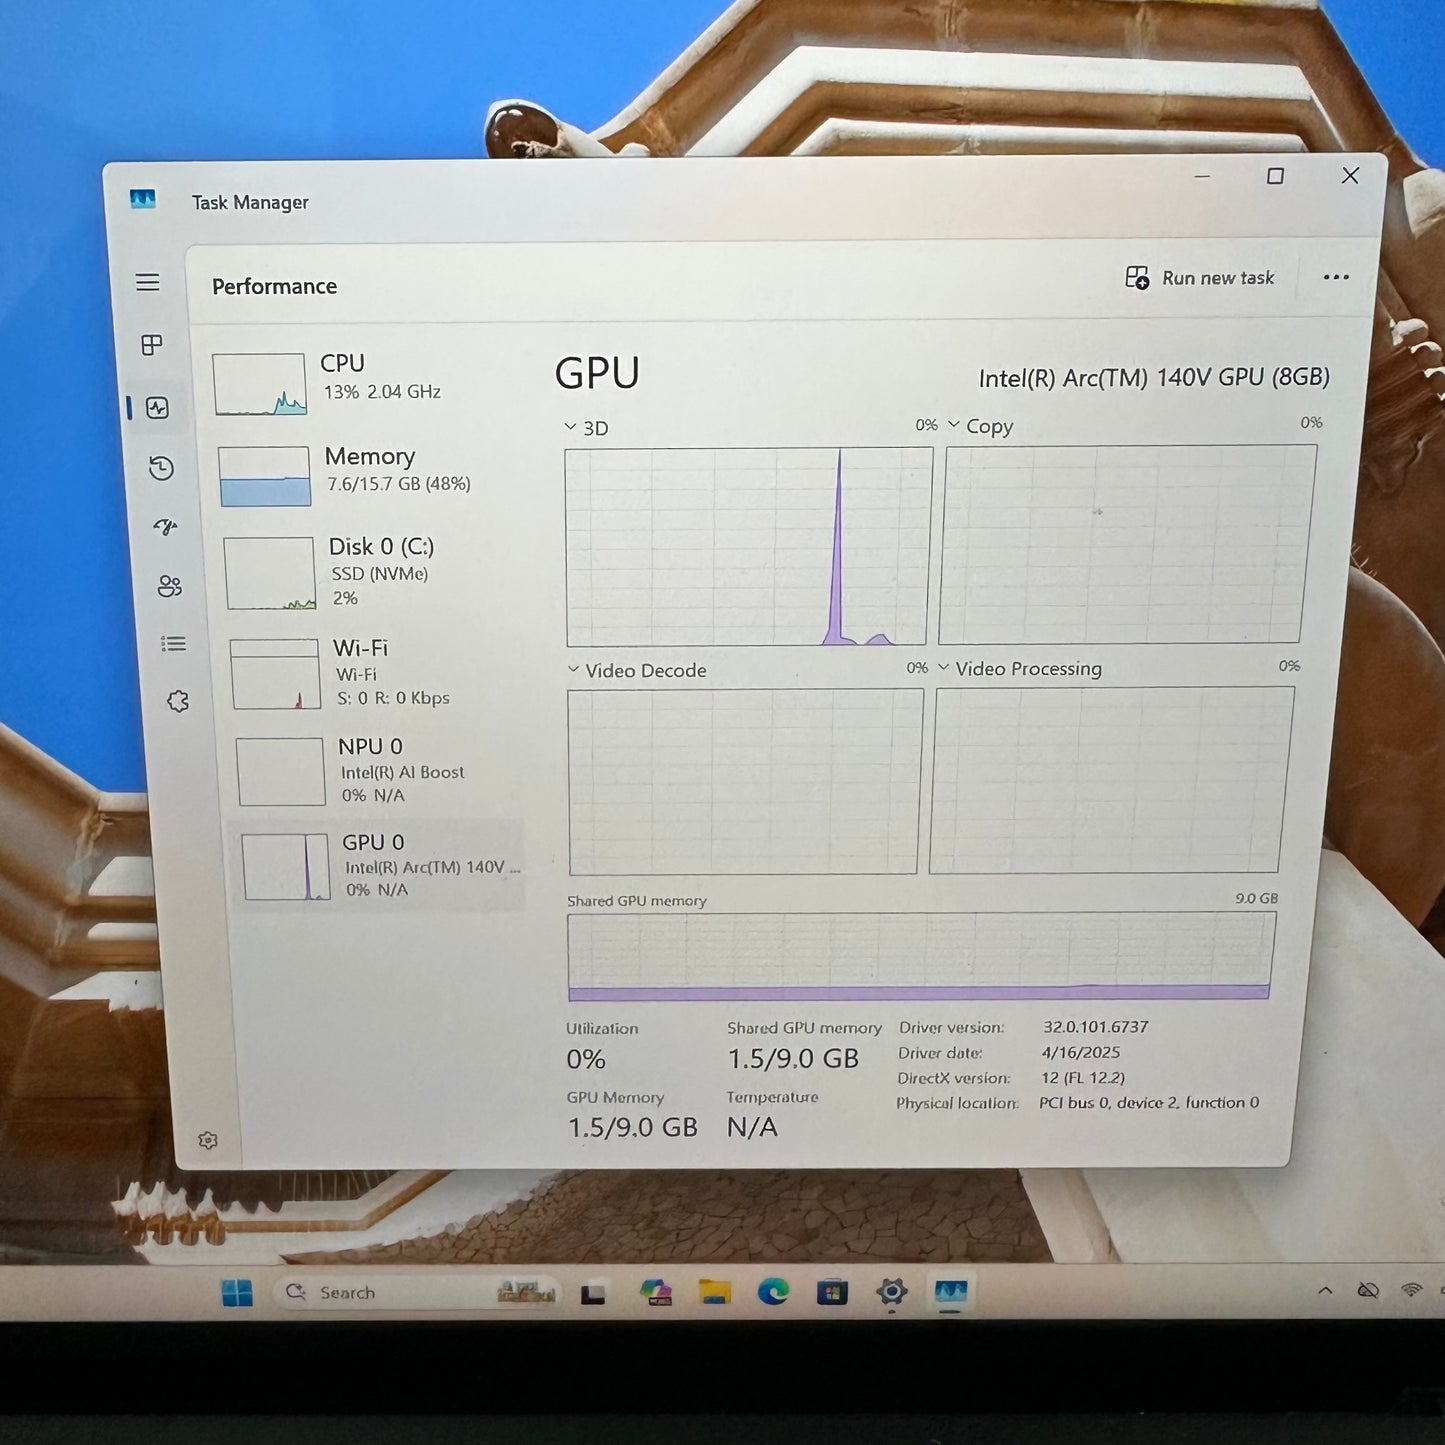Viewport: 1445px width, 1445px height.
Task: Open the App history page icon
Action: point(162,468)
